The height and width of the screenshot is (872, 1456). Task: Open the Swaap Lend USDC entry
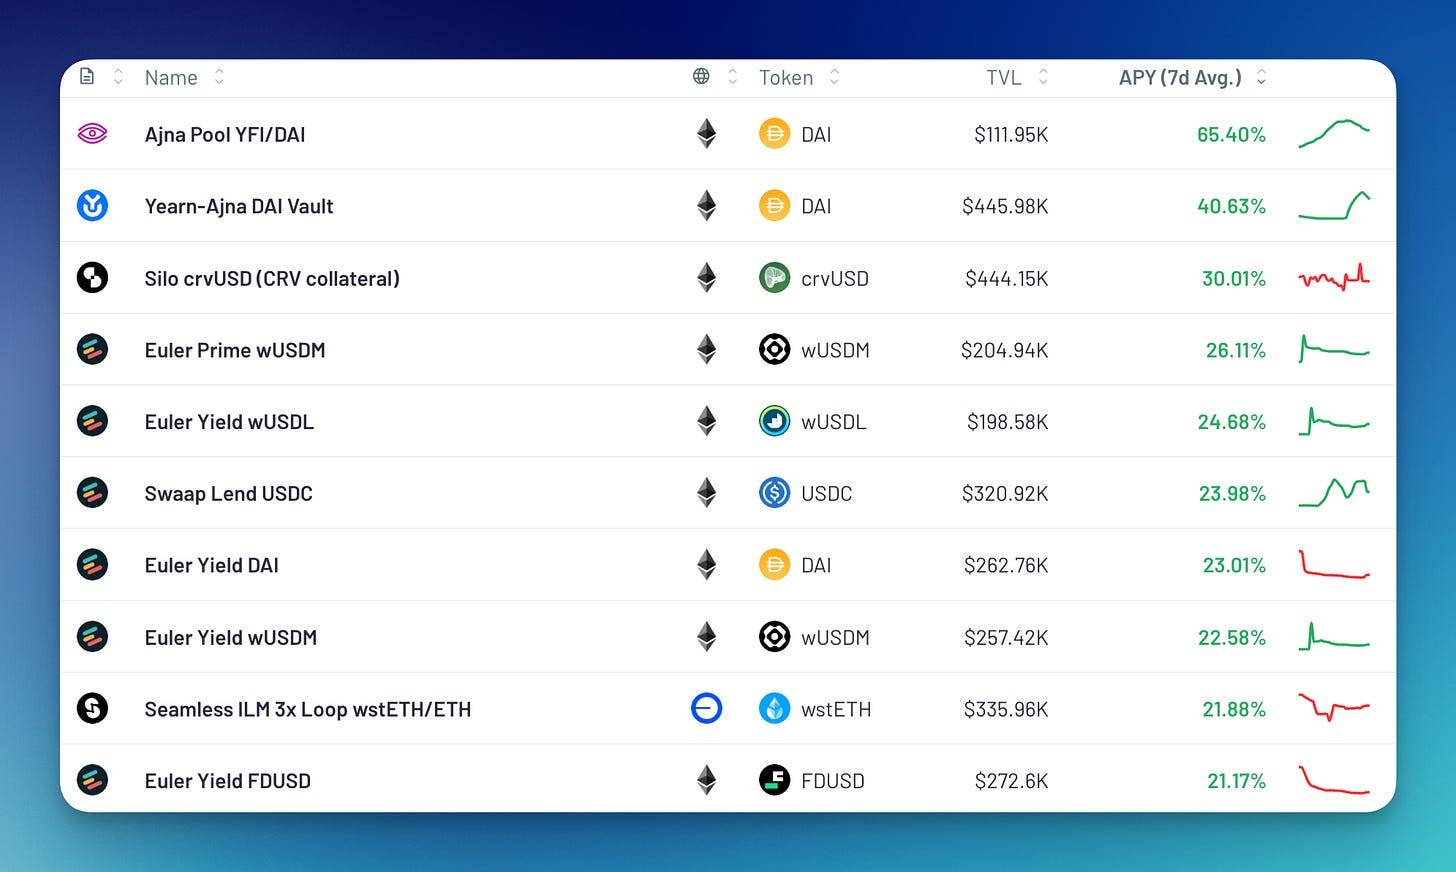tap(728, 493)
